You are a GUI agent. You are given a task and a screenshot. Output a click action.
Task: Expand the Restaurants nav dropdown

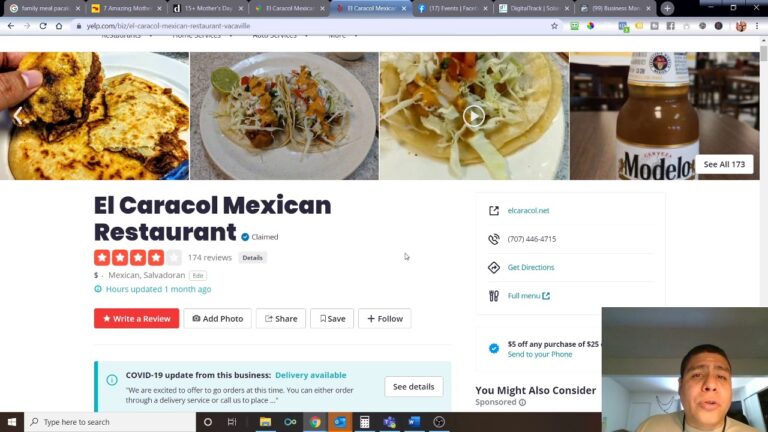pos(127,36)
